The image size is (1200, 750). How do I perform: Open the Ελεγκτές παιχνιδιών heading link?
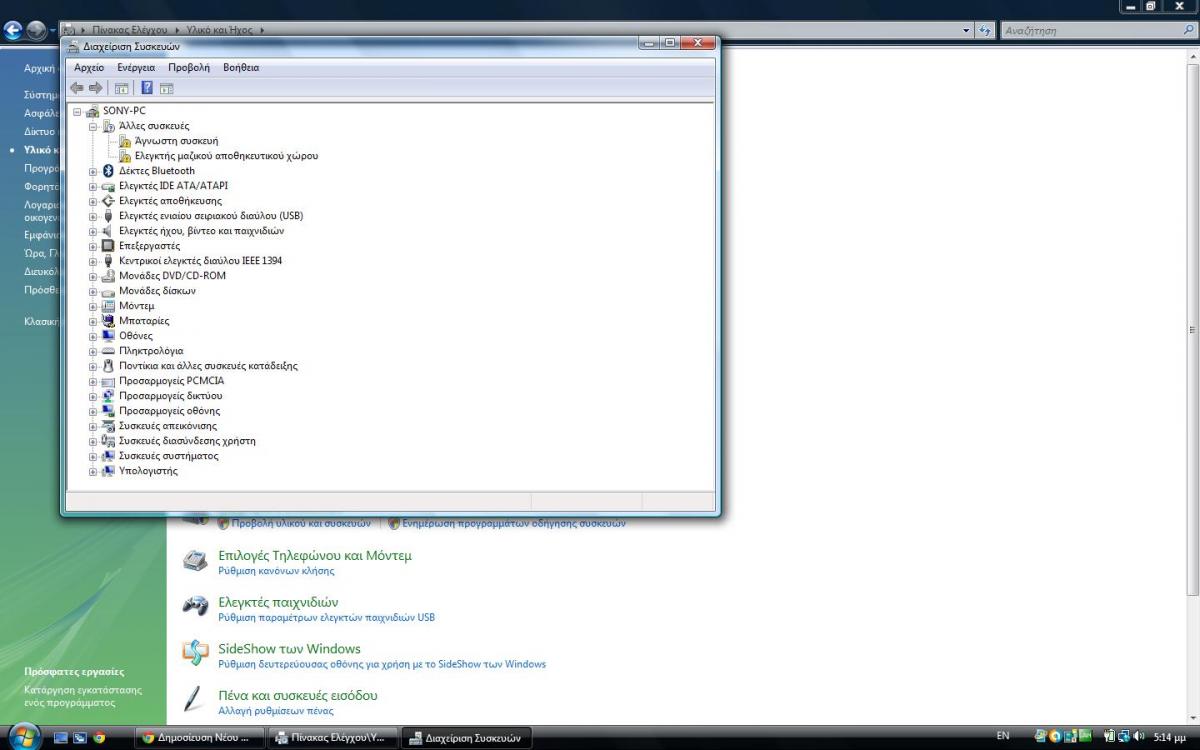[278, 602]
